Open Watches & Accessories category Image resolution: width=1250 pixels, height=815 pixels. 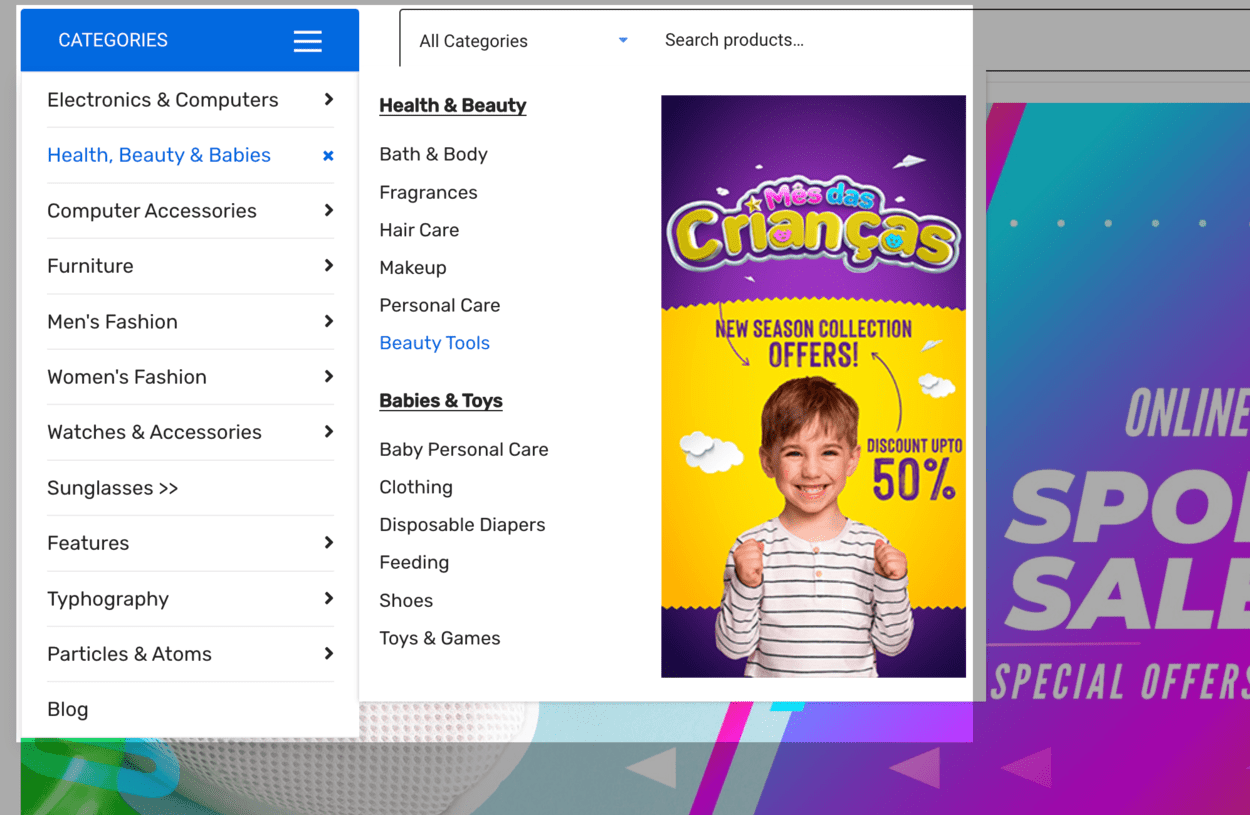pos(154,432)
